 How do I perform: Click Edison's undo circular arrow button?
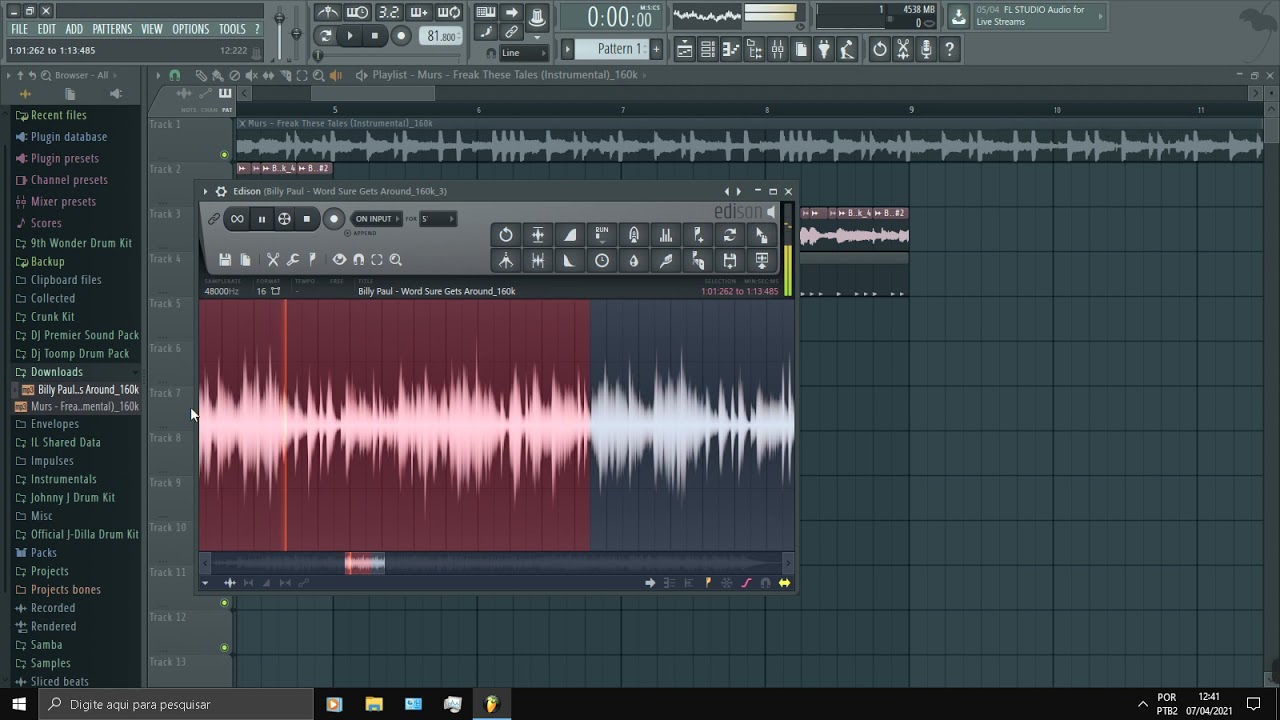tap(506, 235)
